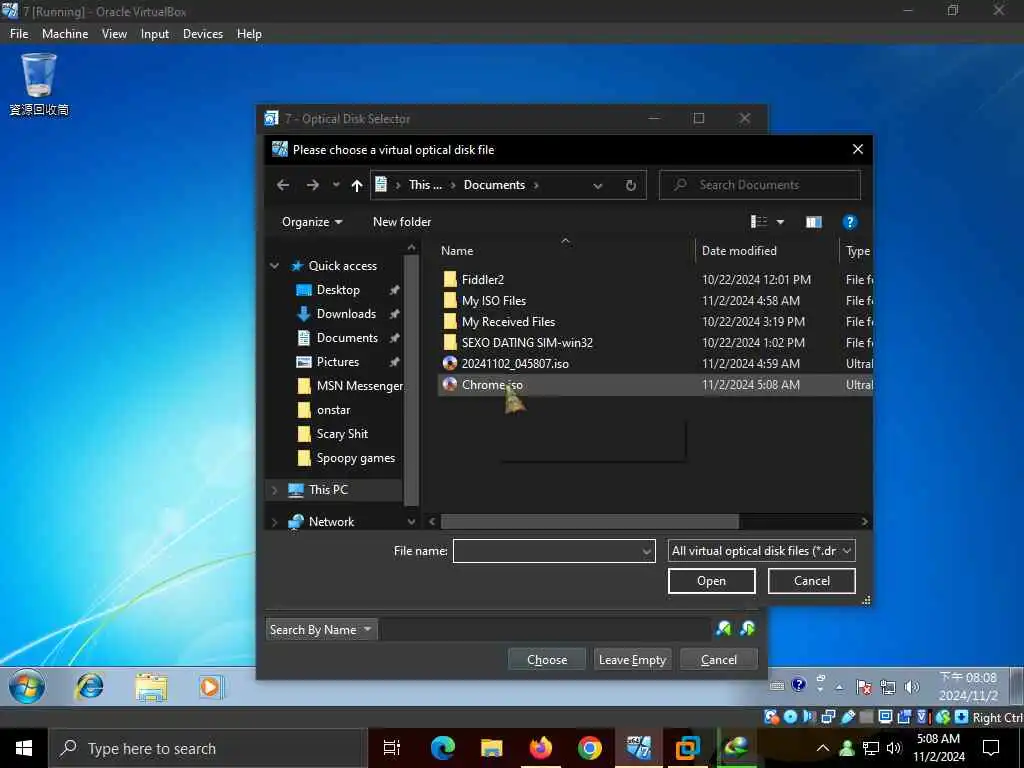Expand the This PC tree node
1024x768 pixels.
tap(275, 490)
